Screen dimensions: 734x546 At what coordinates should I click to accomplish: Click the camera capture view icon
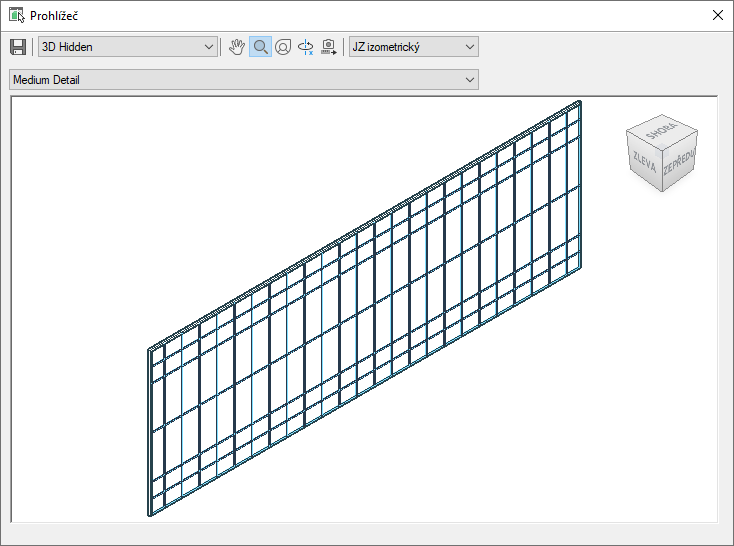pos(329,47)
